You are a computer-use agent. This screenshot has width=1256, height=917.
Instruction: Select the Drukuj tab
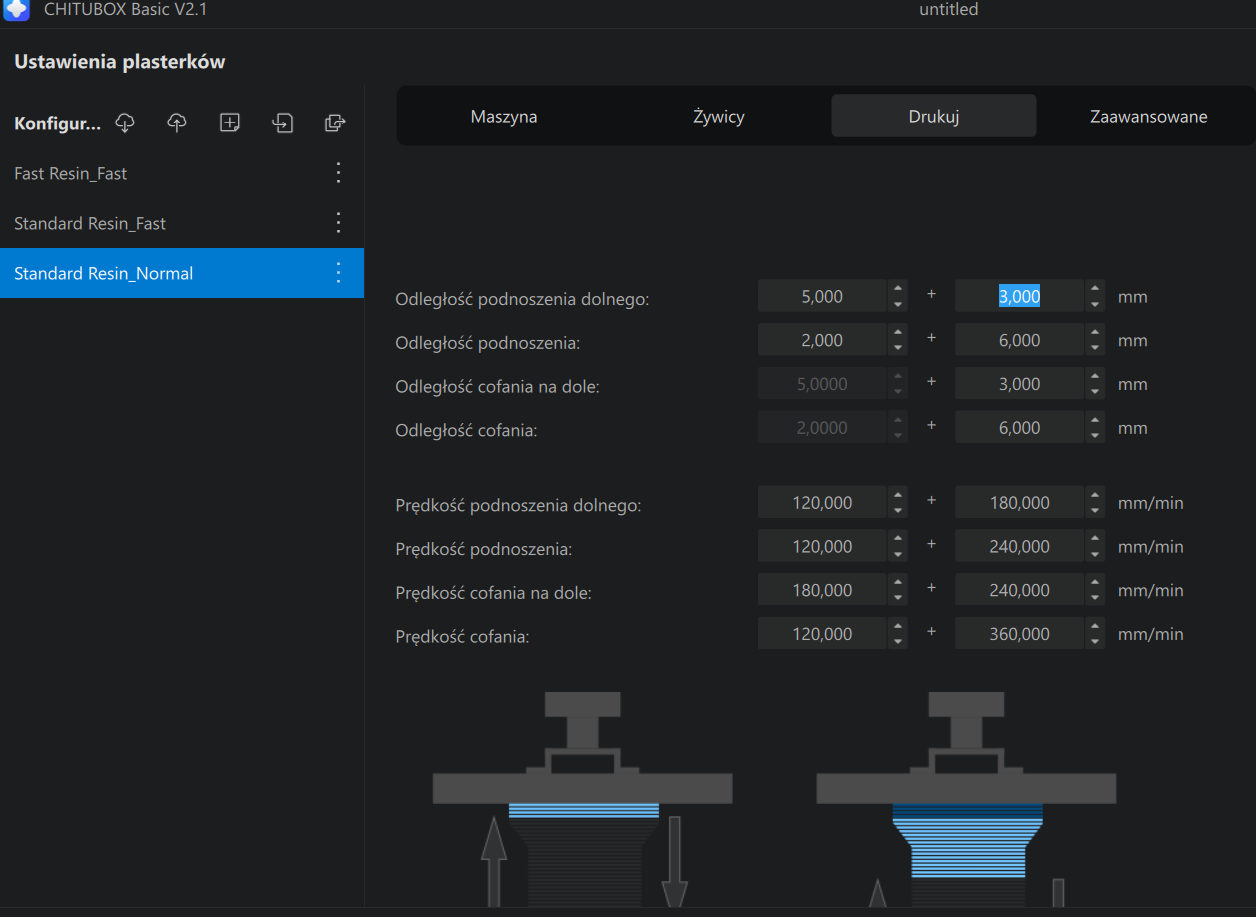pyautogui.click(x=934, y=116)
